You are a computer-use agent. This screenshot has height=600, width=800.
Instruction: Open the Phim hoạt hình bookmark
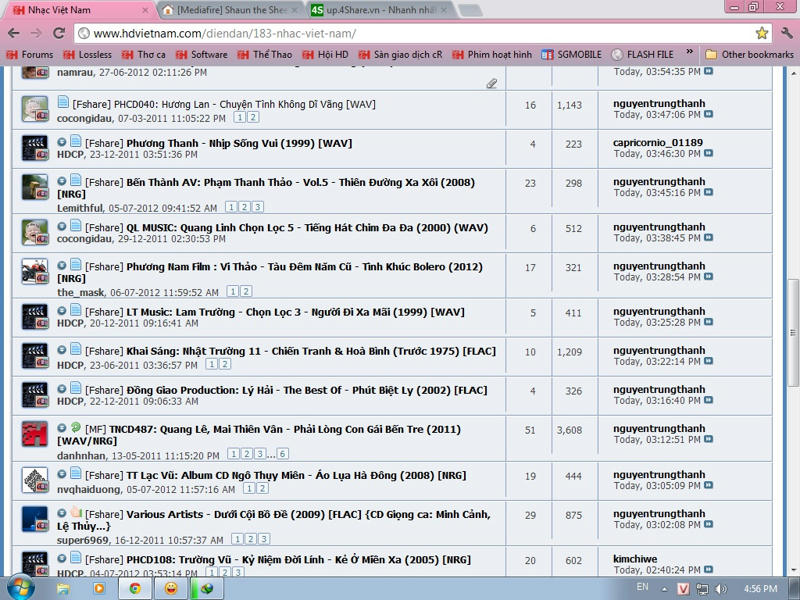[x=492, y=55]
